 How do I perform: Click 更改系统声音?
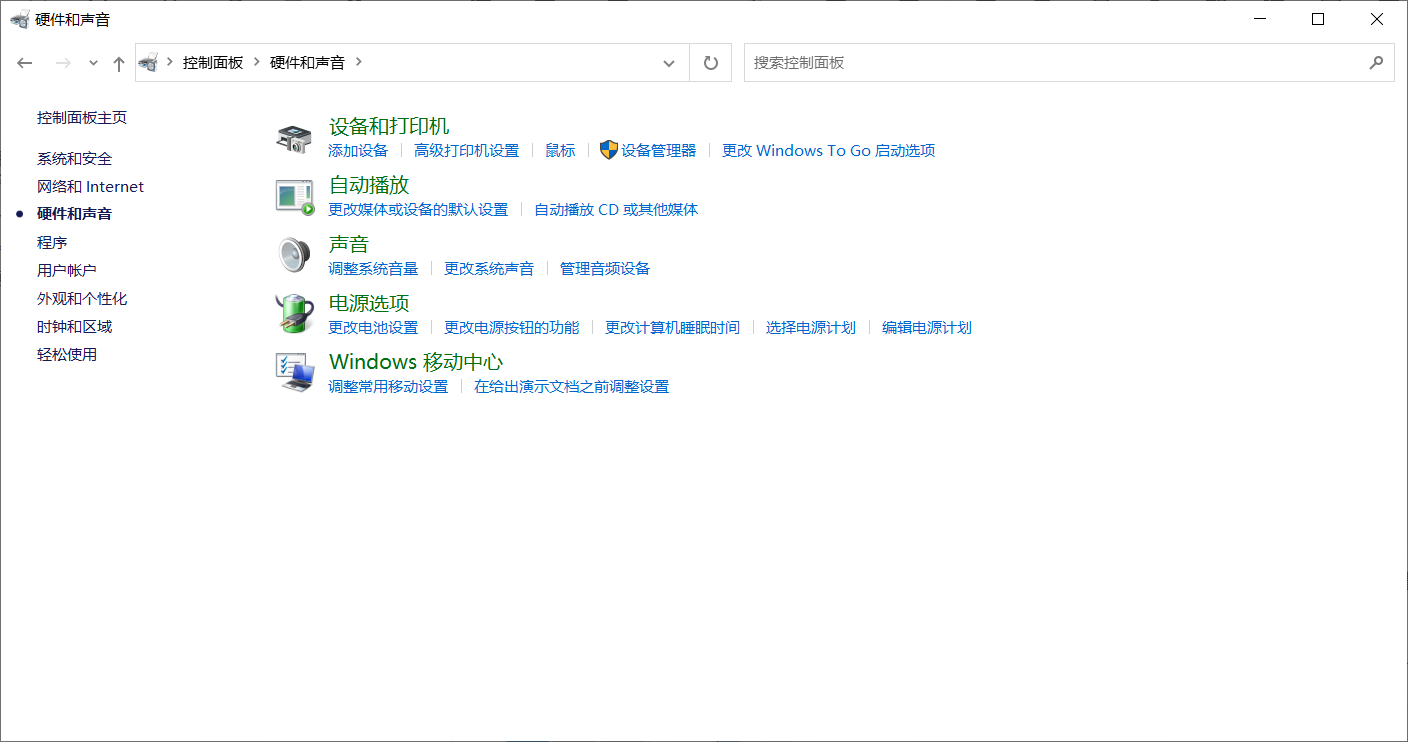[x=489, y=269]
